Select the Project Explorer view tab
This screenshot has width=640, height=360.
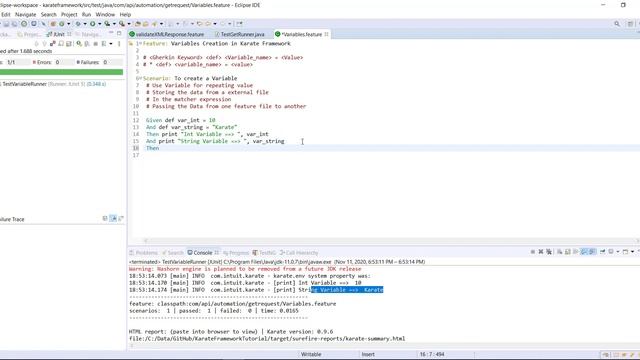tap(29, 34)
